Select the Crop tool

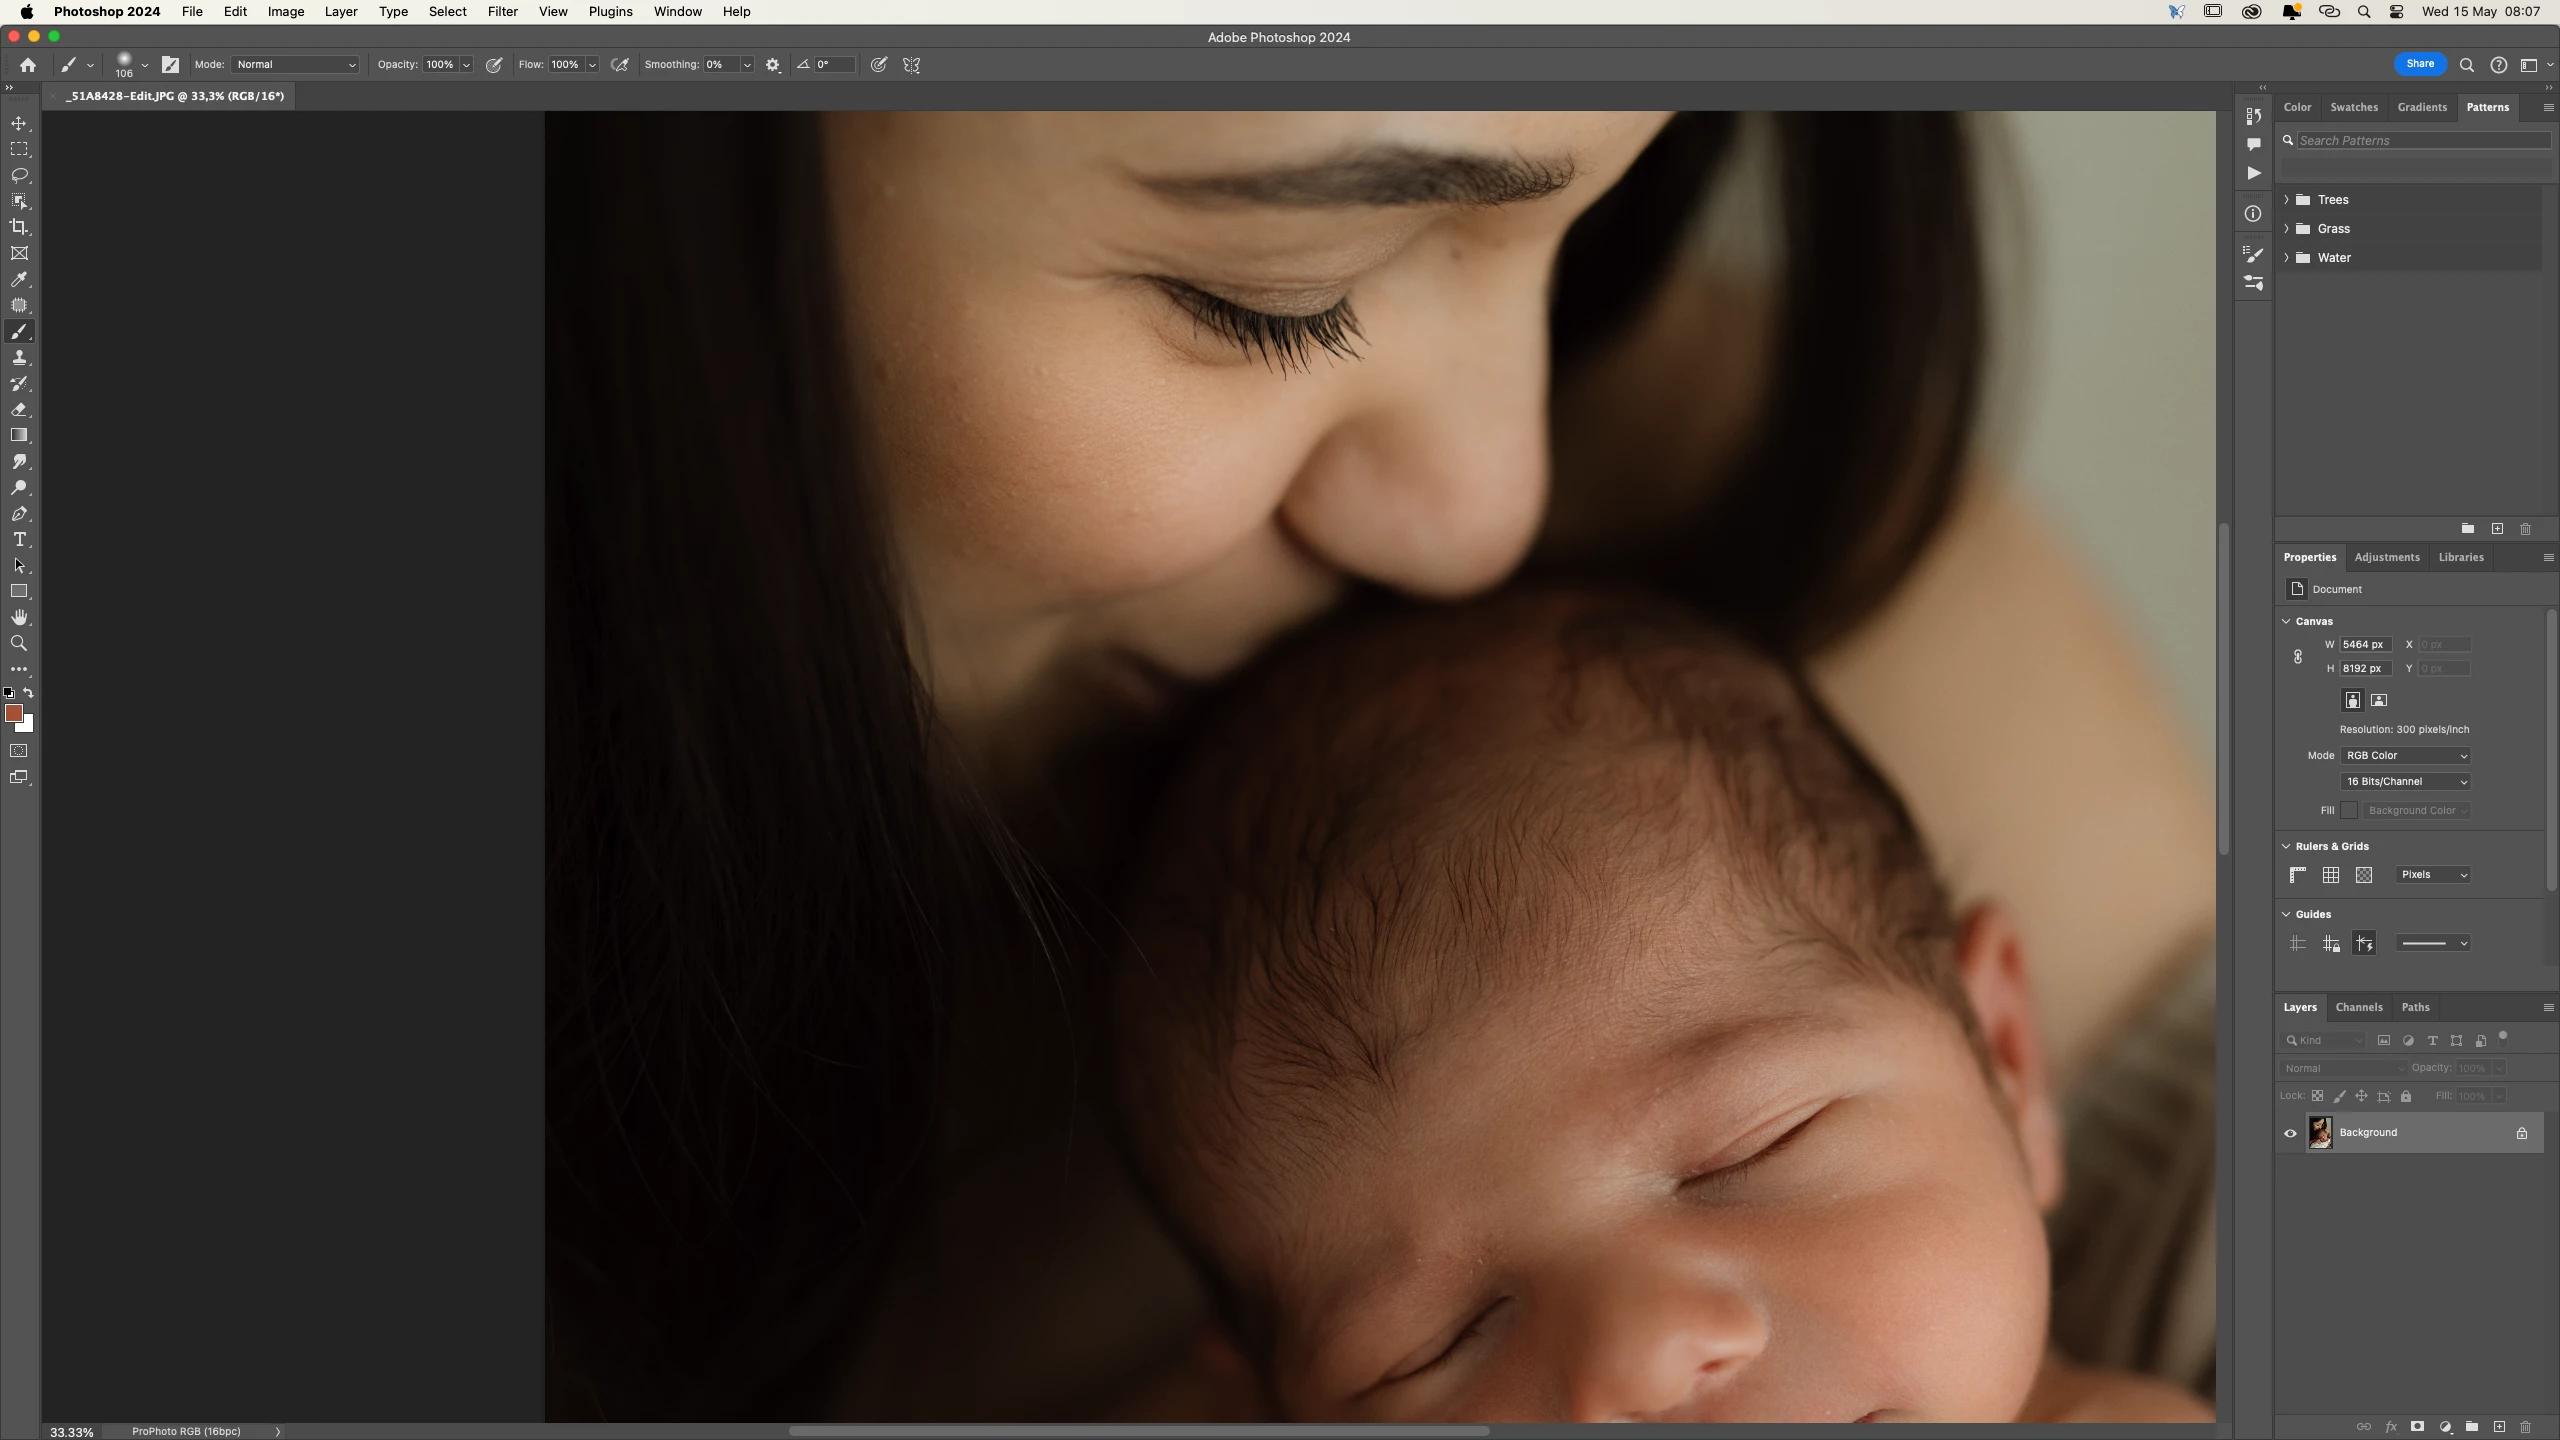point(19,227)
